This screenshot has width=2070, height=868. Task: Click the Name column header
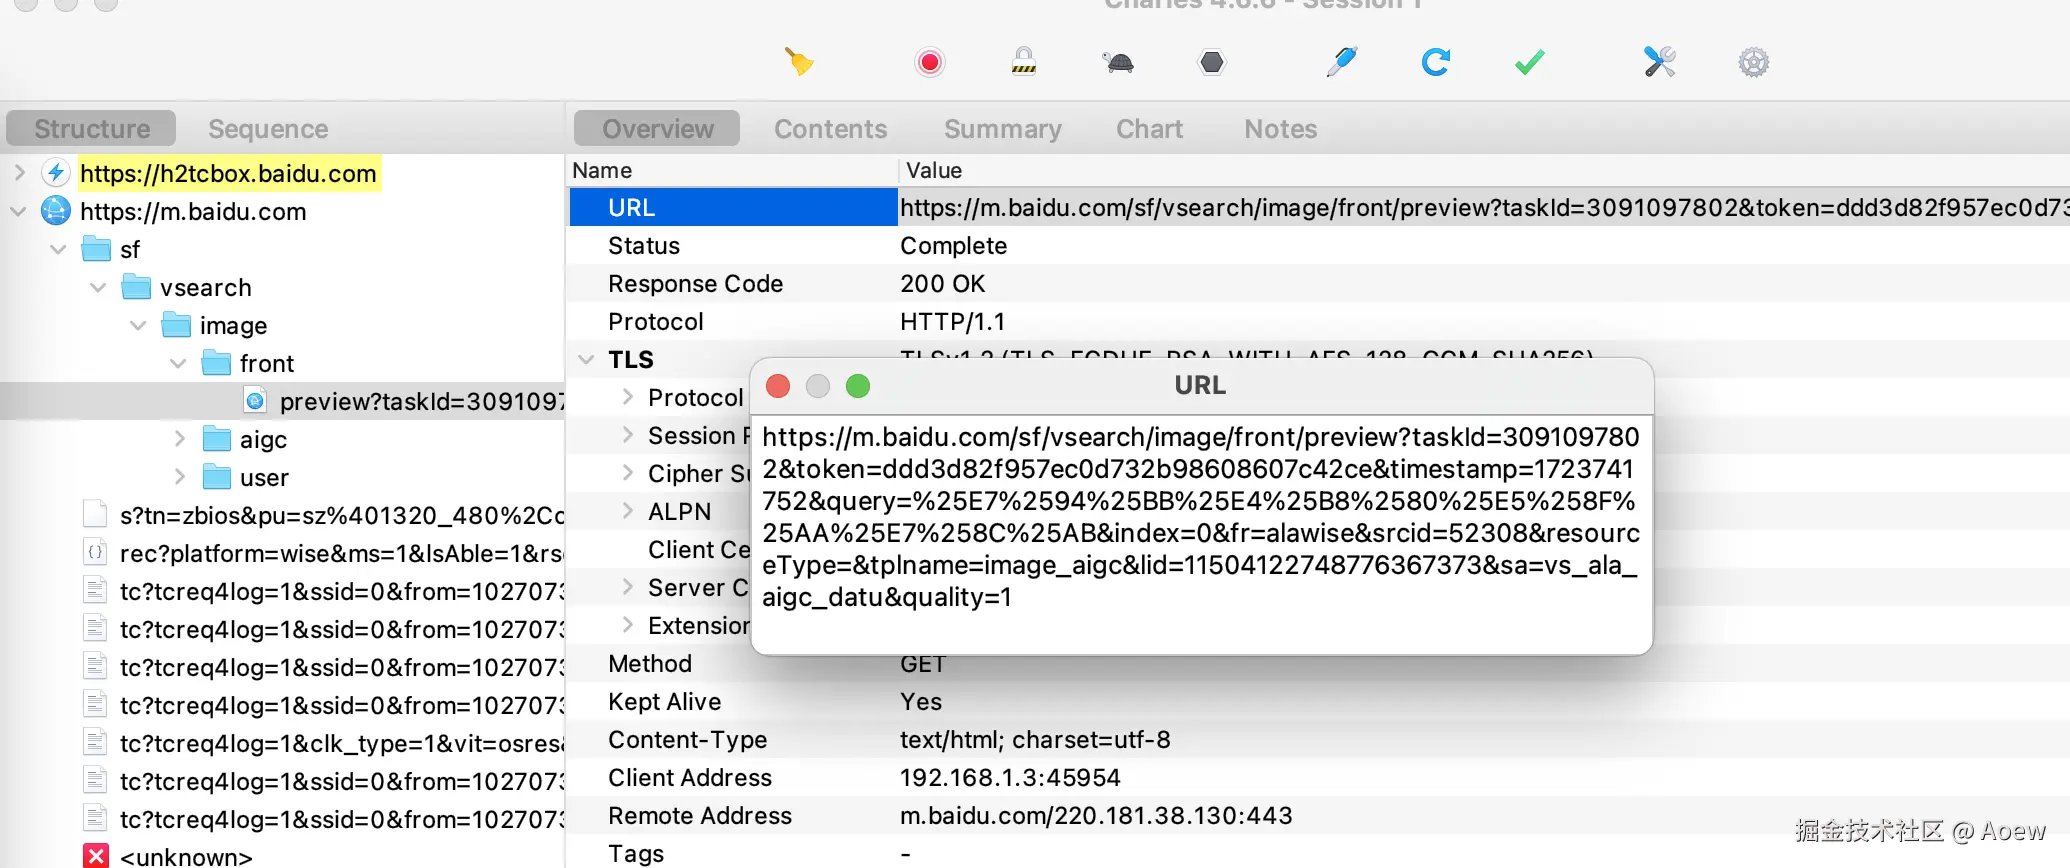click(x=733, y=171)
